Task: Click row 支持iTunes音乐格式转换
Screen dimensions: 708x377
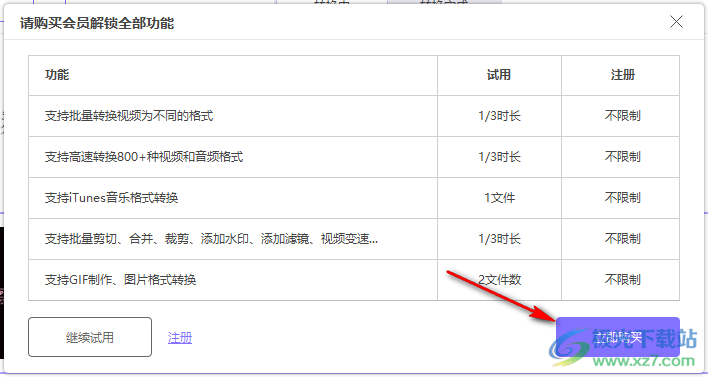Action: click(354, 198)
